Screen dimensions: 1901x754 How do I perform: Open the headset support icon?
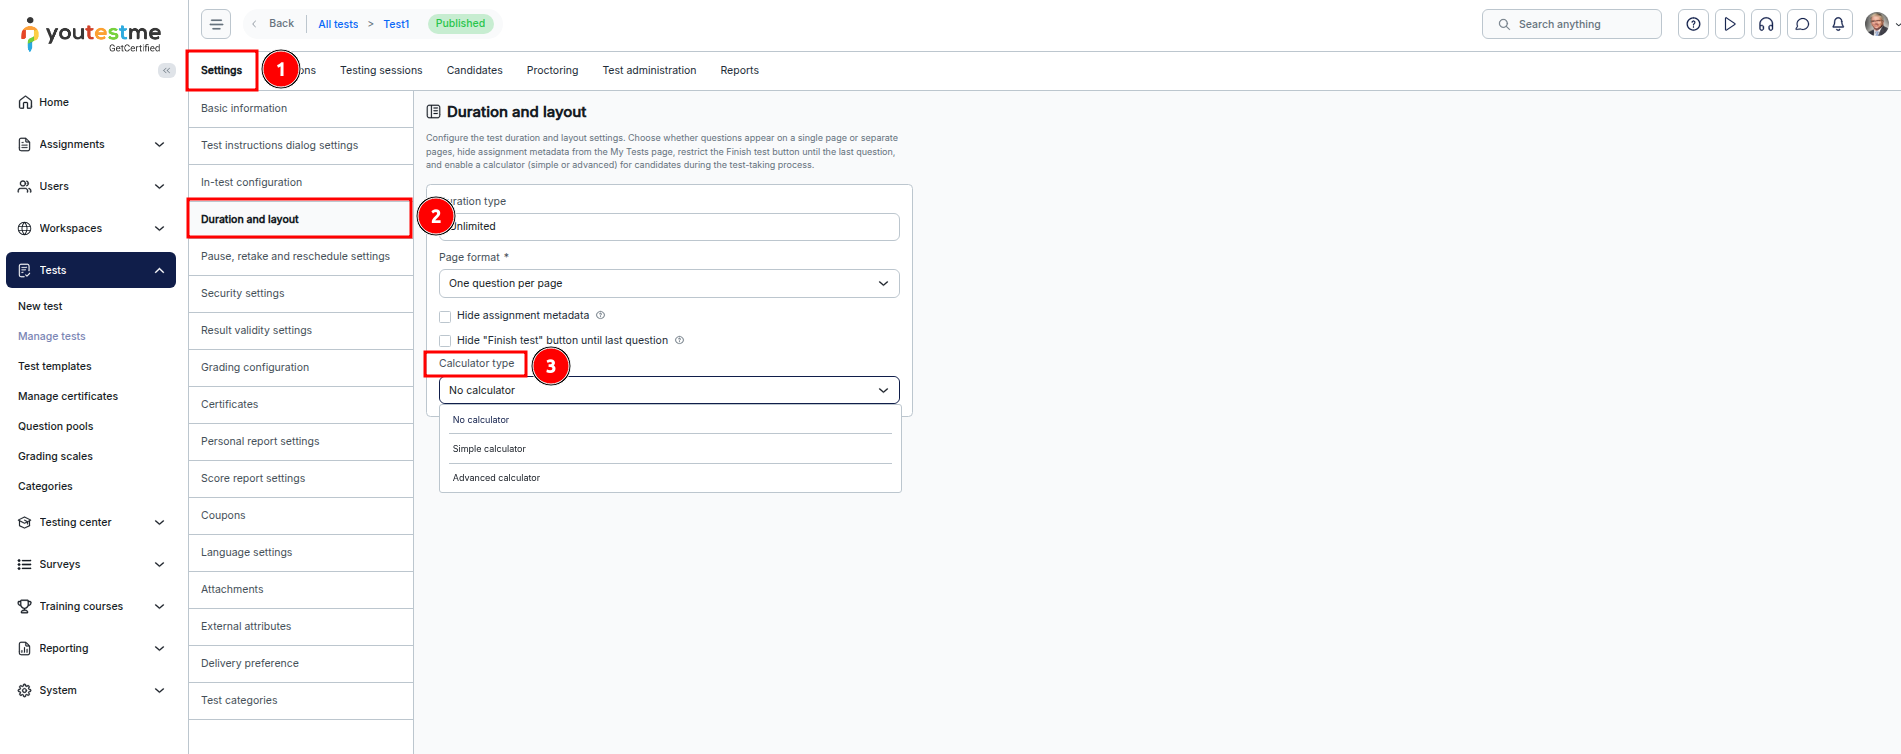click(1766, 24)
